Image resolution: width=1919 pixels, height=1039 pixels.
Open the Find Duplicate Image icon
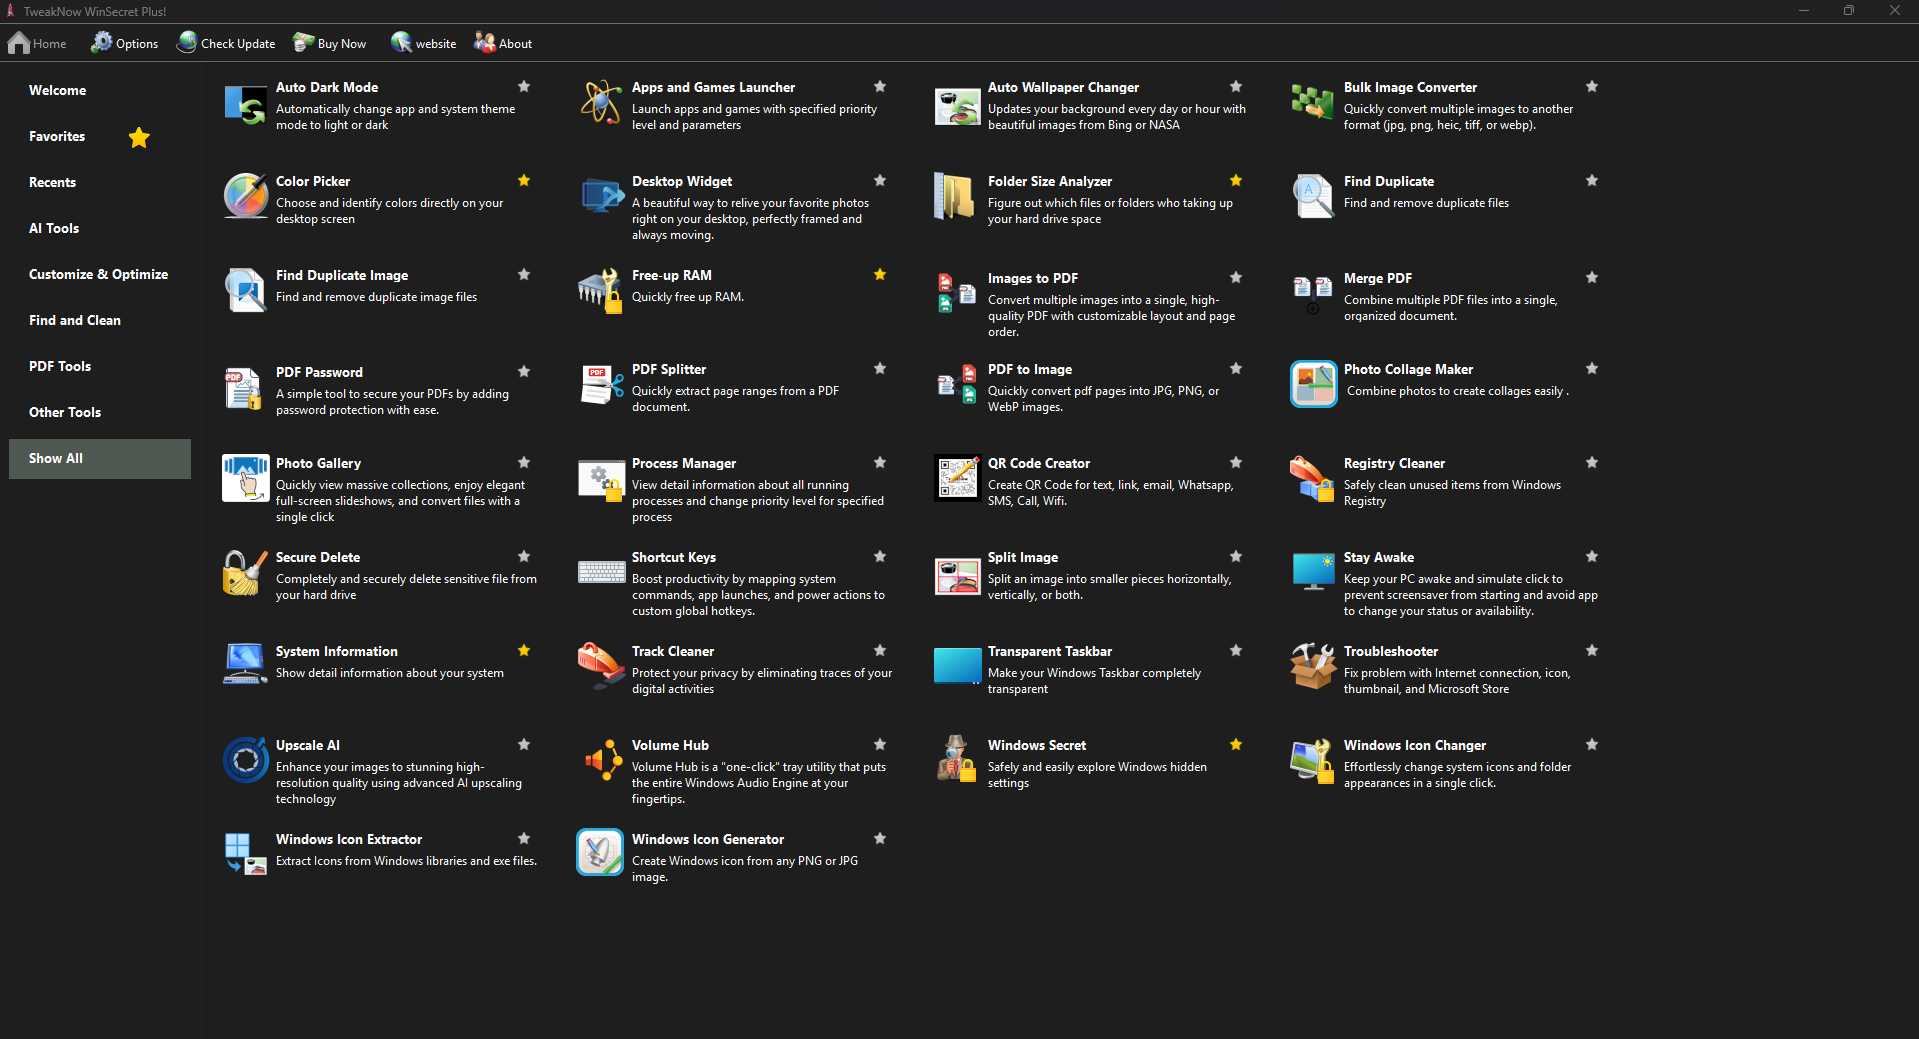[x=245, y=290]
